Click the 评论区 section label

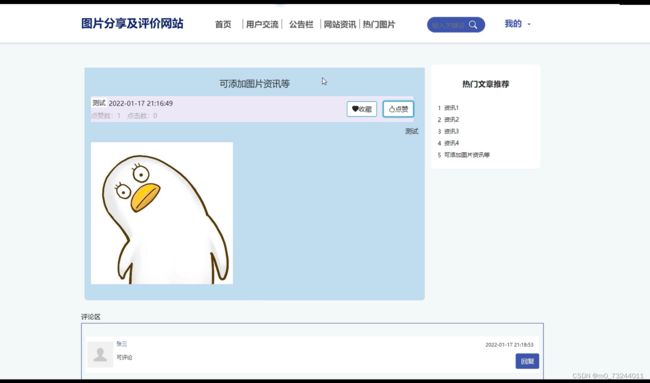click(91, 317)
